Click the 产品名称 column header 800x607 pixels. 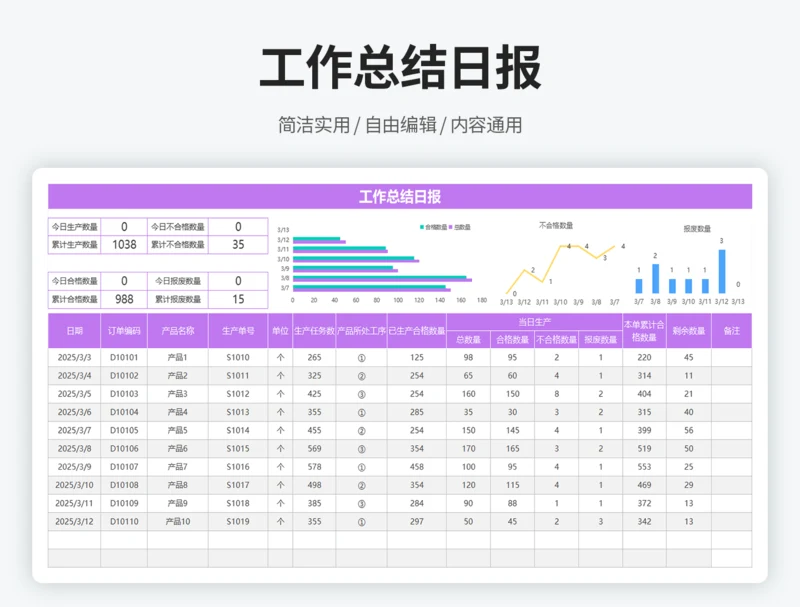pyautogui.click(x=178, y=331)
